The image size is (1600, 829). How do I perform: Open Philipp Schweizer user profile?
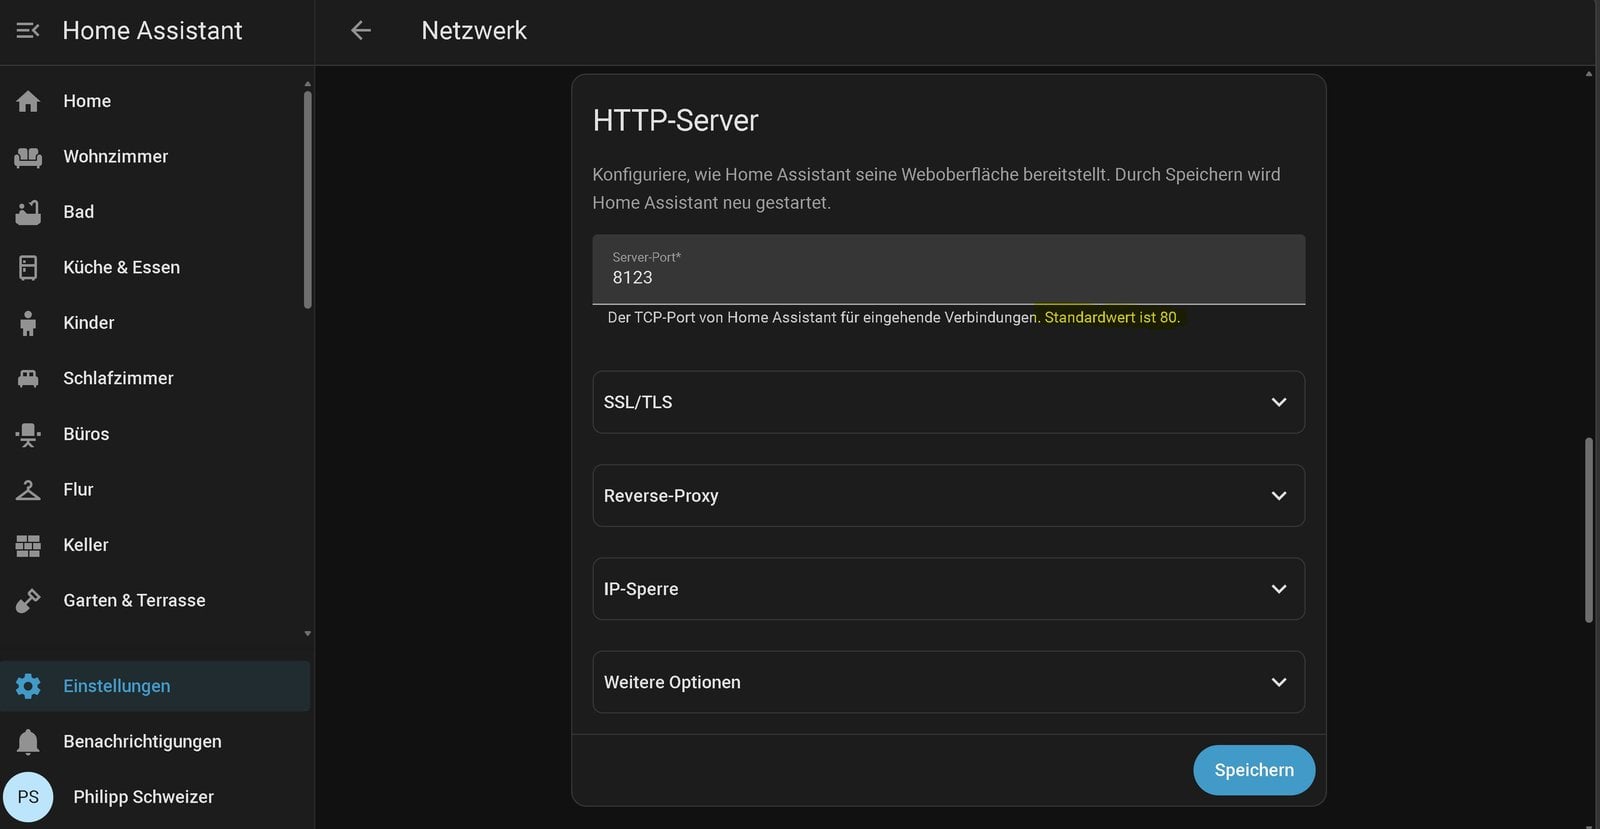pos(155,797)
